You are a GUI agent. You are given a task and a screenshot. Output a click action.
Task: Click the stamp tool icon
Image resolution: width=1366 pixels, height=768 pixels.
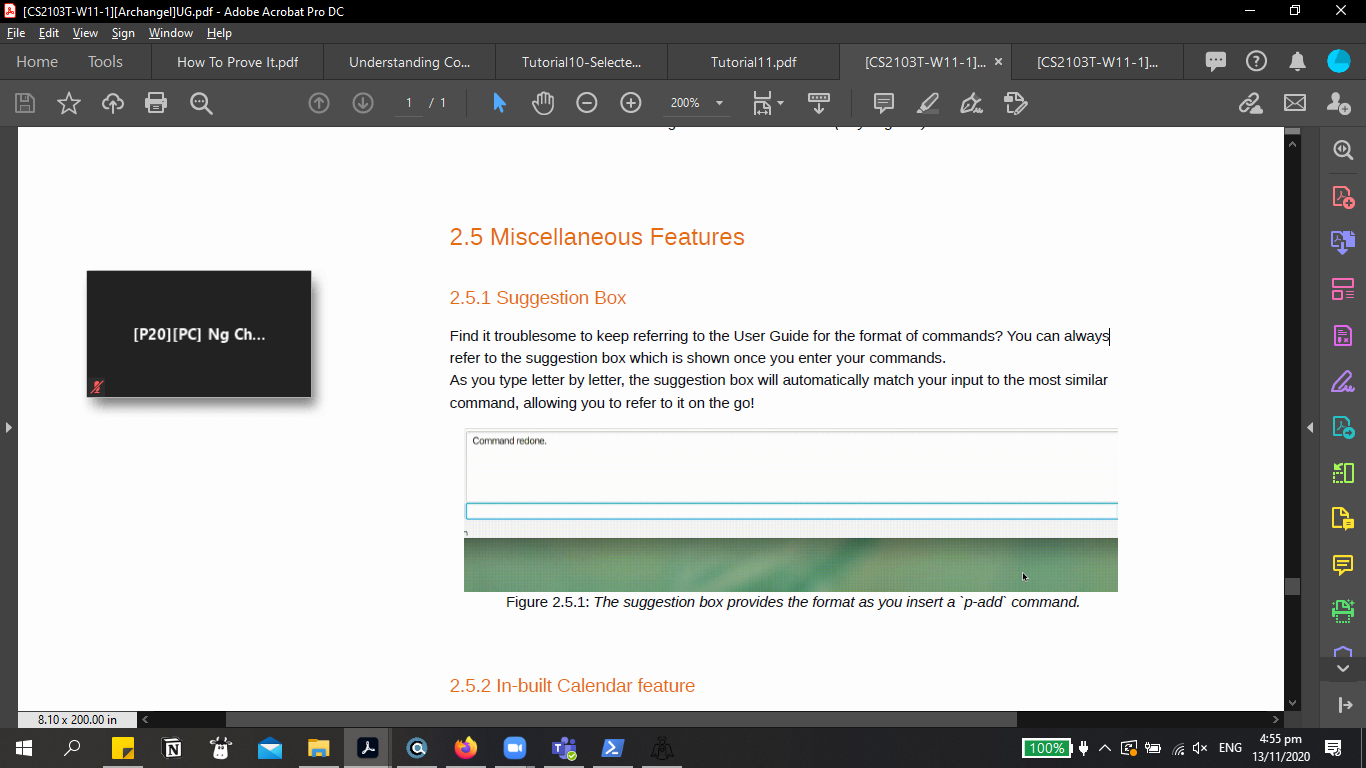coord(1015,103)
